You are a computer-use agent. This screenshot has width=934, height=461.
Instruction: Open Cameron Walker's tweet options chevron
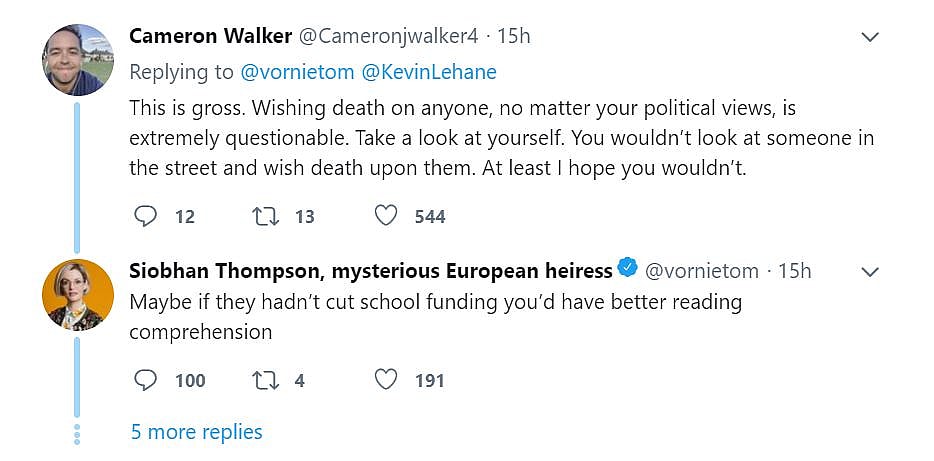[870, 38]
